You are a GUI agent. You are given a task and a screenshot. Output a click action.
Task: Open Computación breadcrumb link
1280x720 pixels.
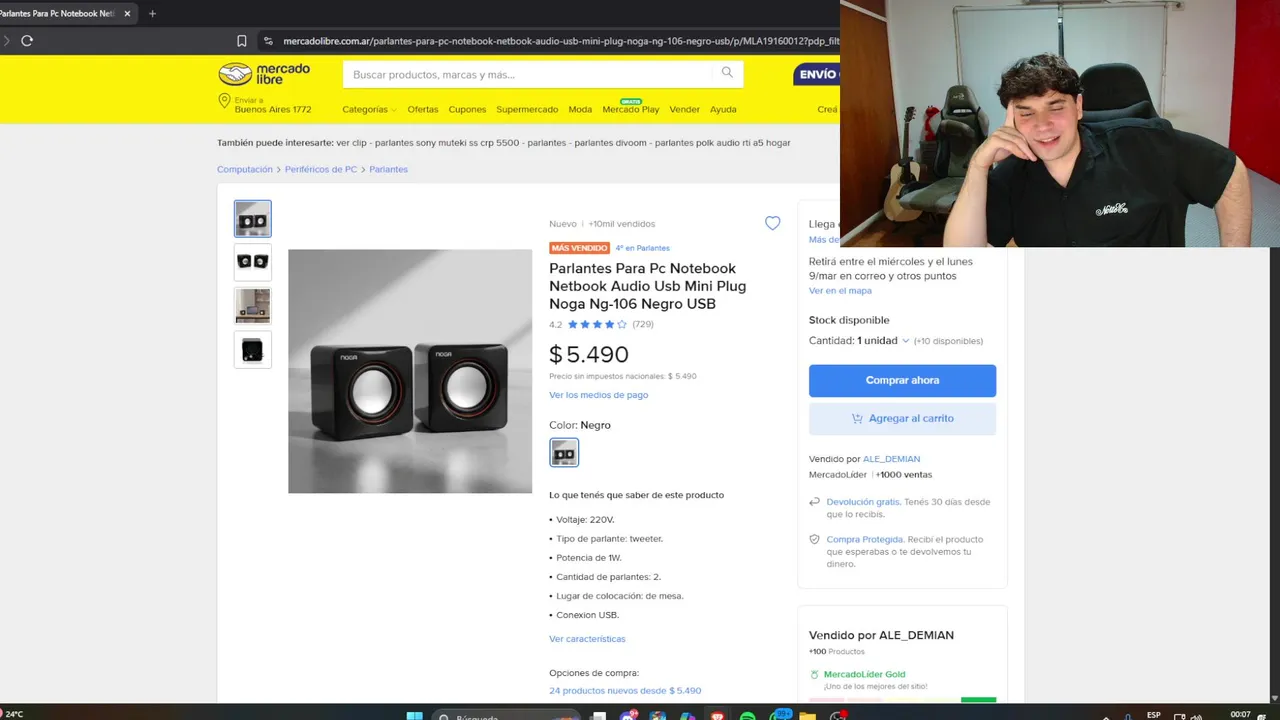(245, 169)
